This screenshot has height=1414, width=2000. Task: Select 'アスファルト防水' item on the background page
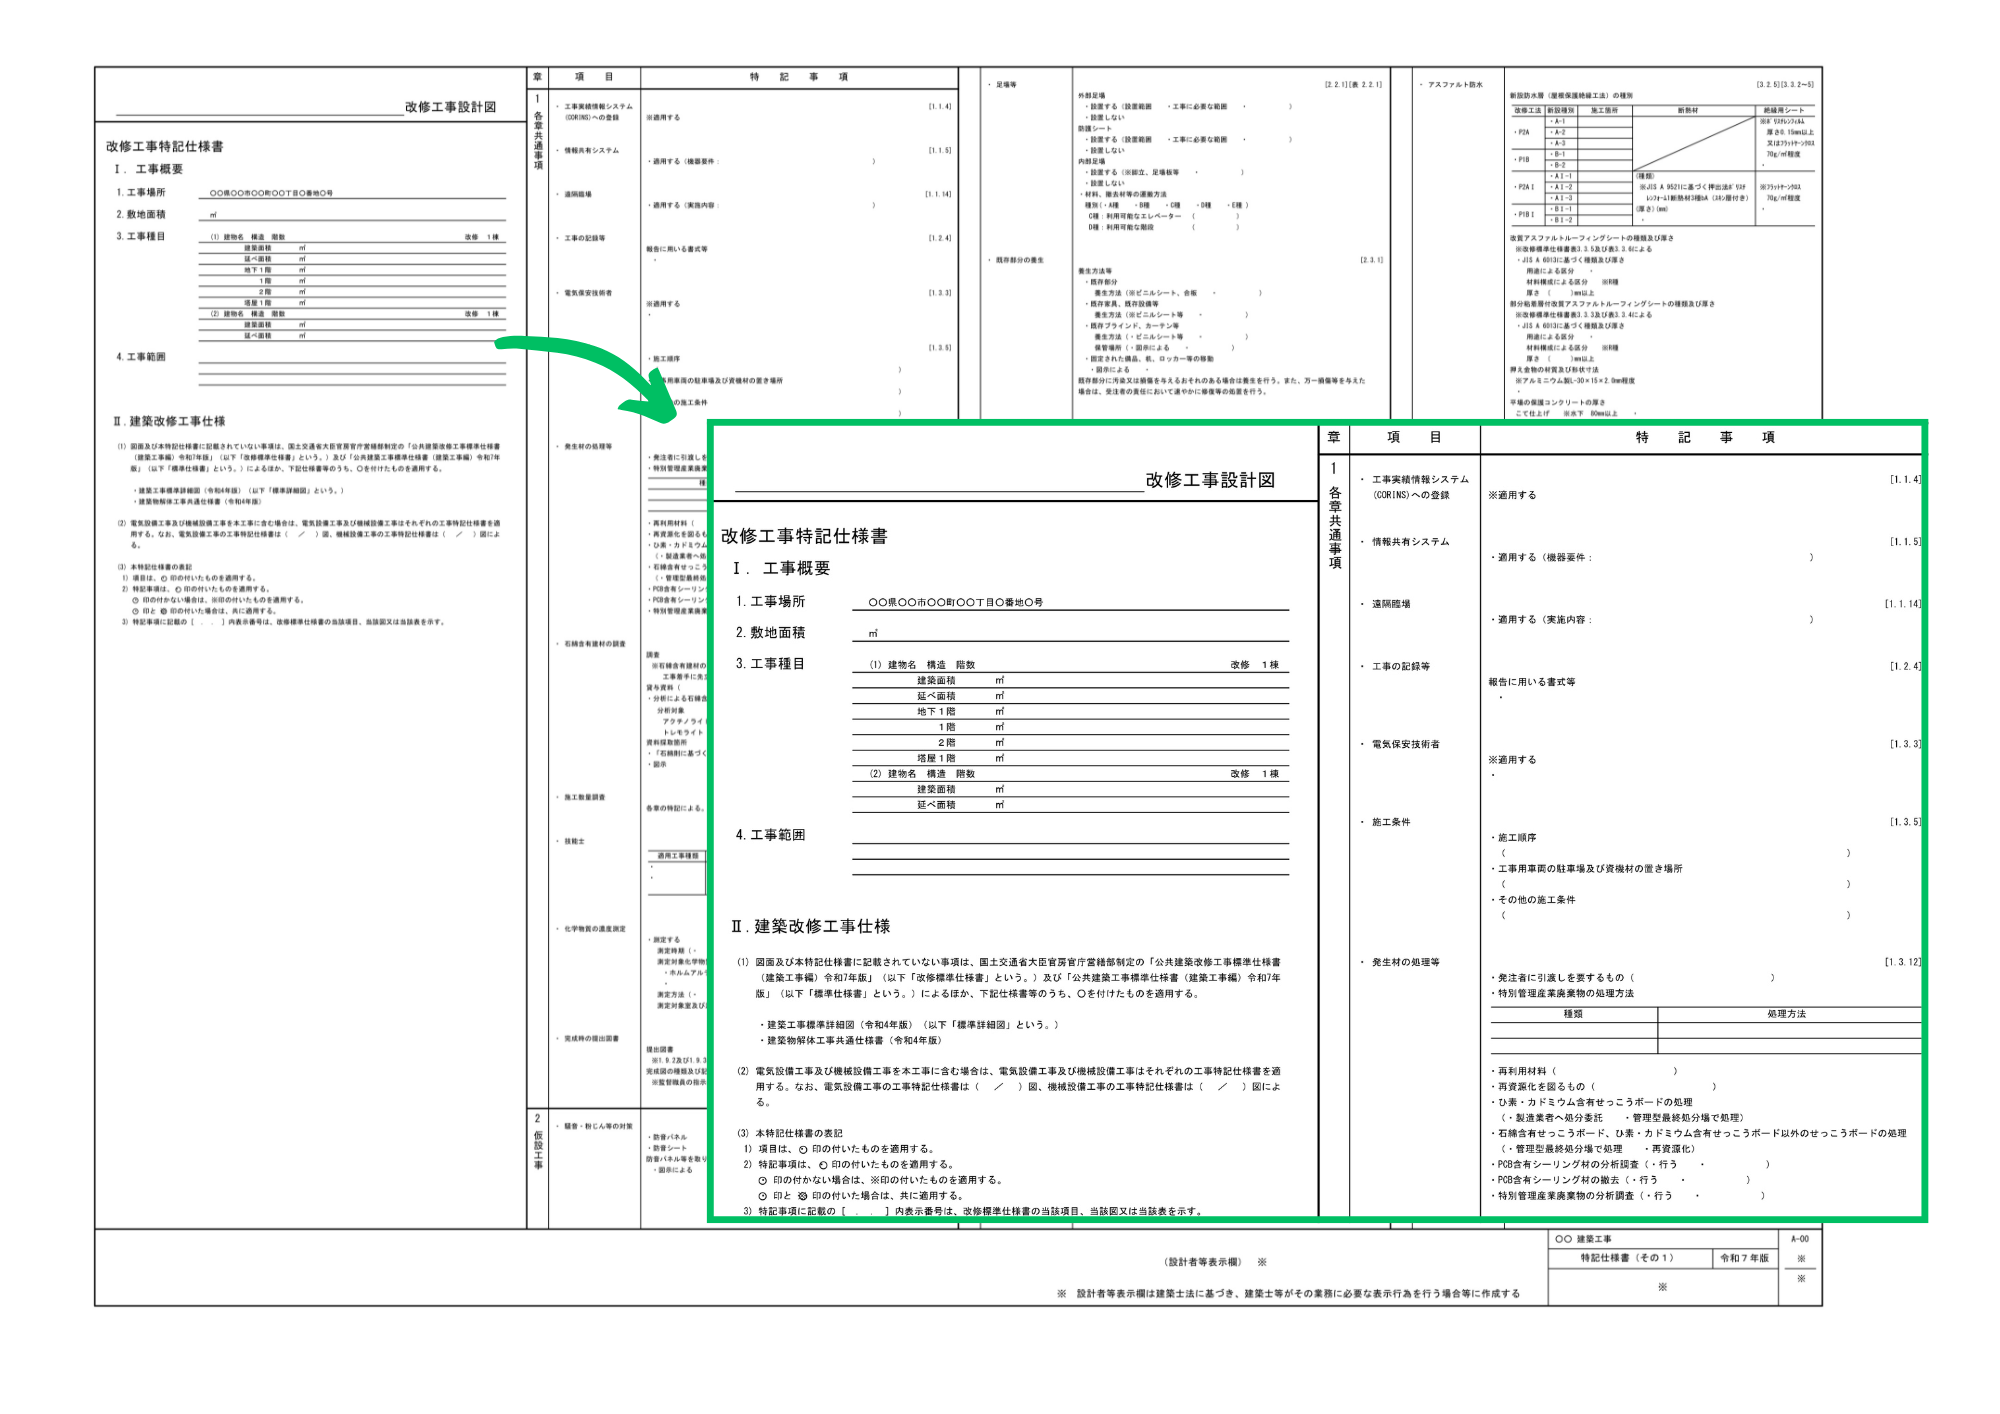1455,85
